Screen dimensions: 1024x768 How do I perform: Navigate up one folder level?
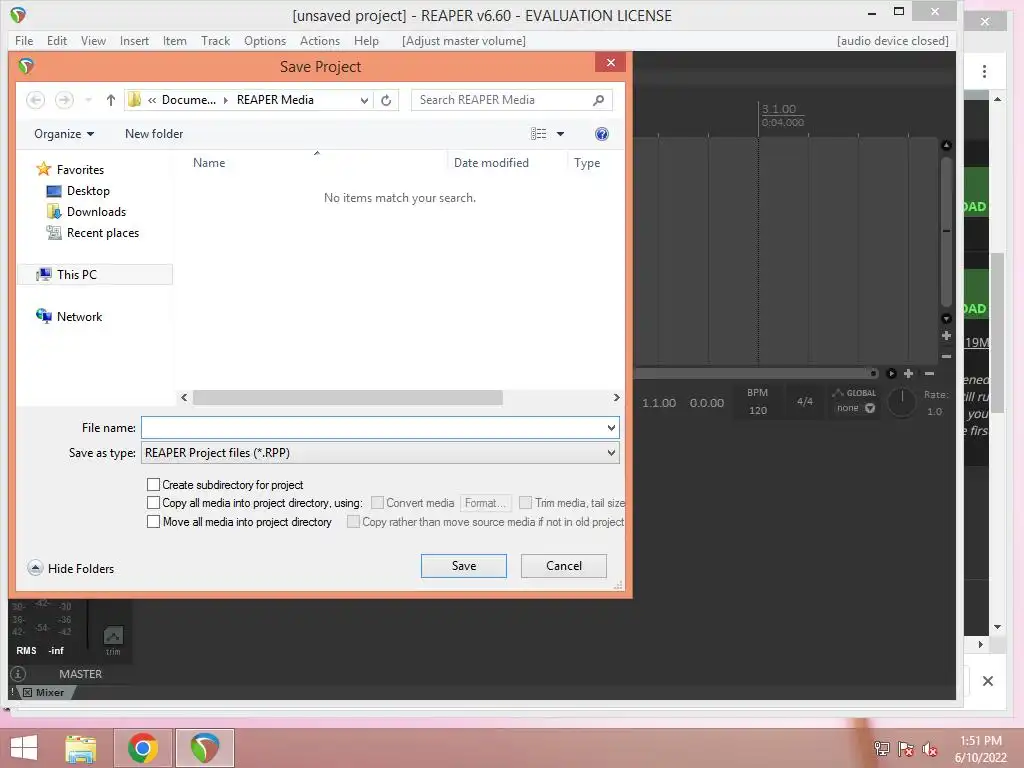110,100
